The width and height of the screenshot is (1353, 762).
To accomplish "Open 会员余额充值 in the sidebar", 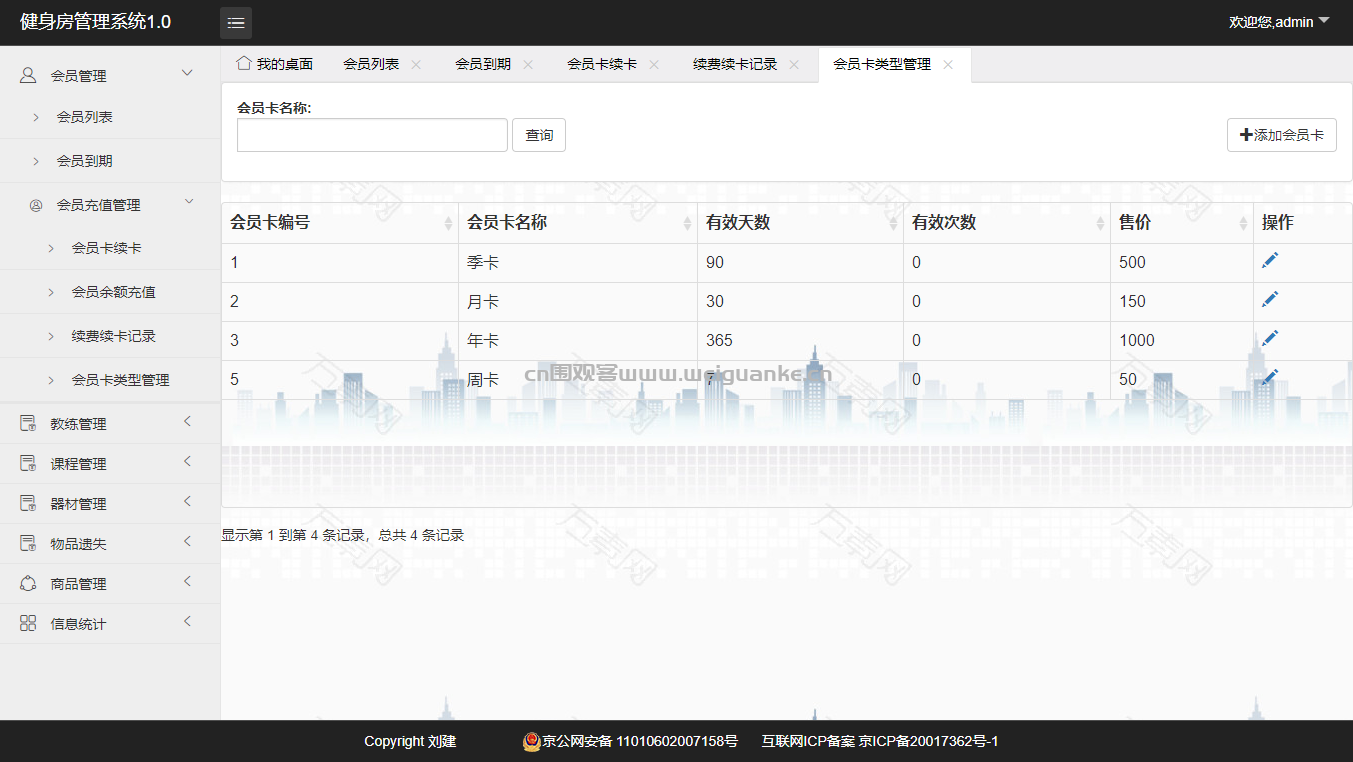I will (114, 292).
